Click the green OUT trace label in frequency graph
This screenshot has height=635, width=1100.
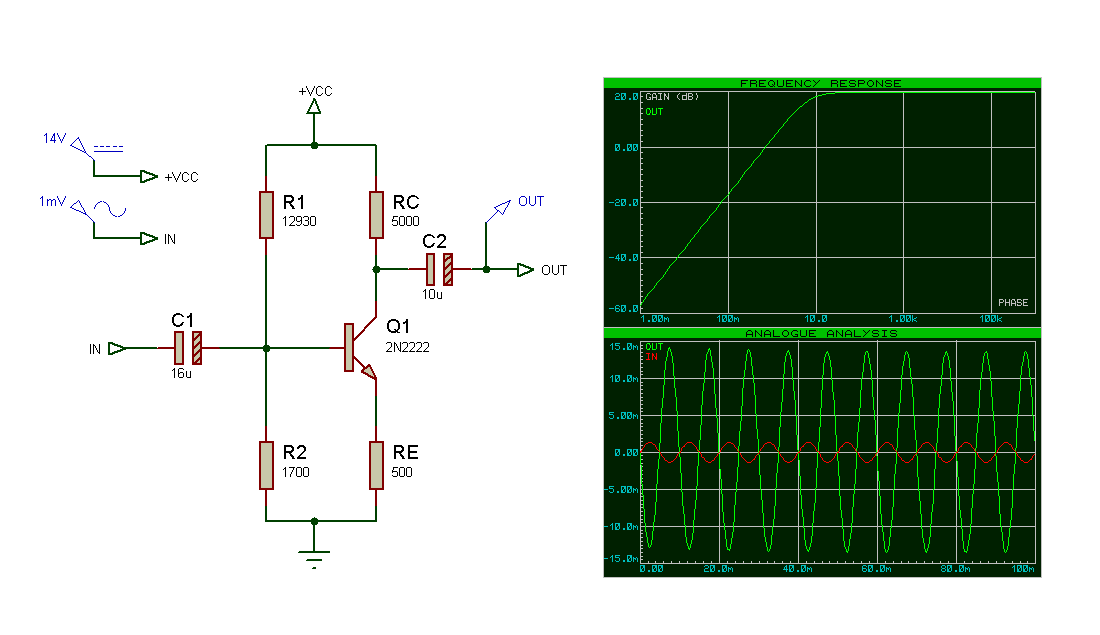(x=654, y=112)
